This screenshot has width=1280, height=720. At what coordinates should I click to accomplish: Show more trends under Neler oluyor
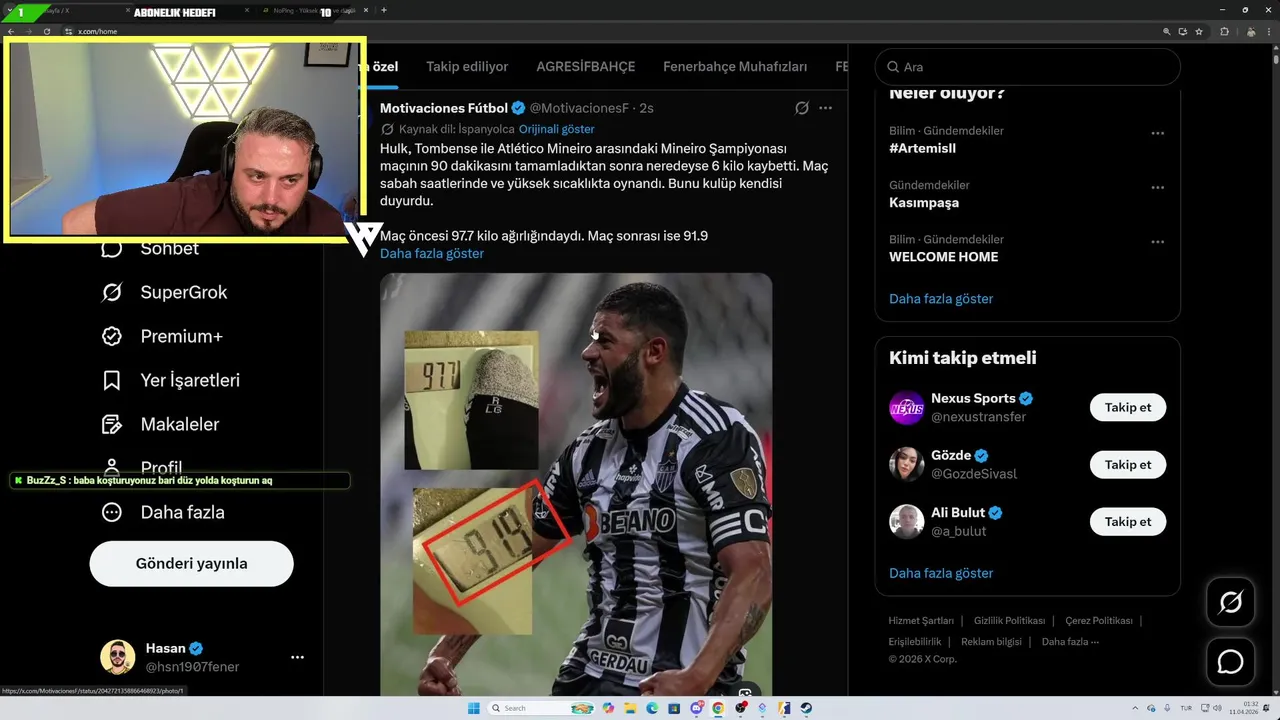[941, 299]
